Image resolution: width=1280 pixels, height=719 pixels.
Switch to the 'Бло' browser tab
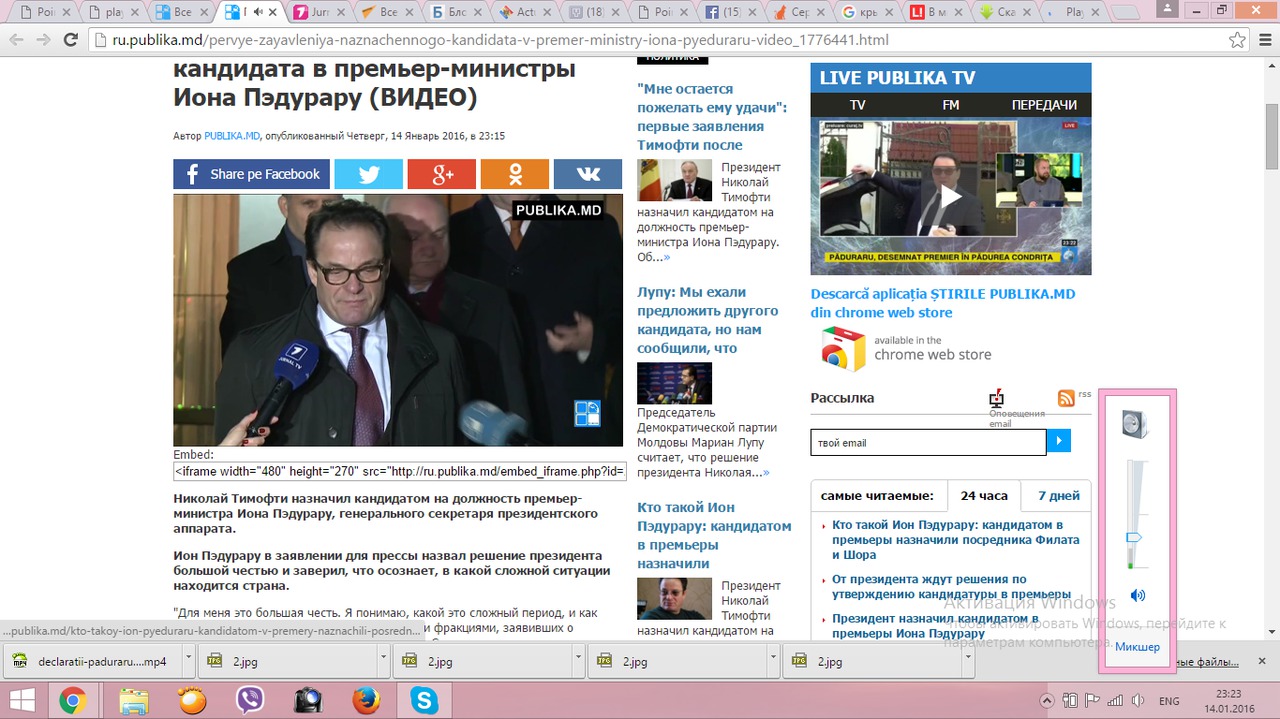pos(454,13)
